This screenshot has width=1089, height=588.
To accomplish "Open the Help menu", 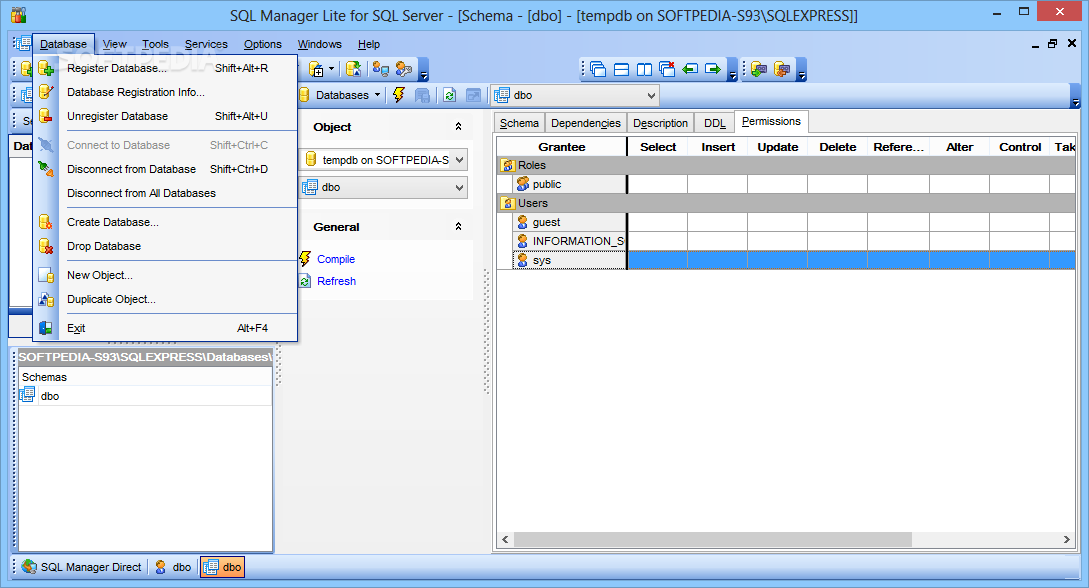I will coord(369,44).
